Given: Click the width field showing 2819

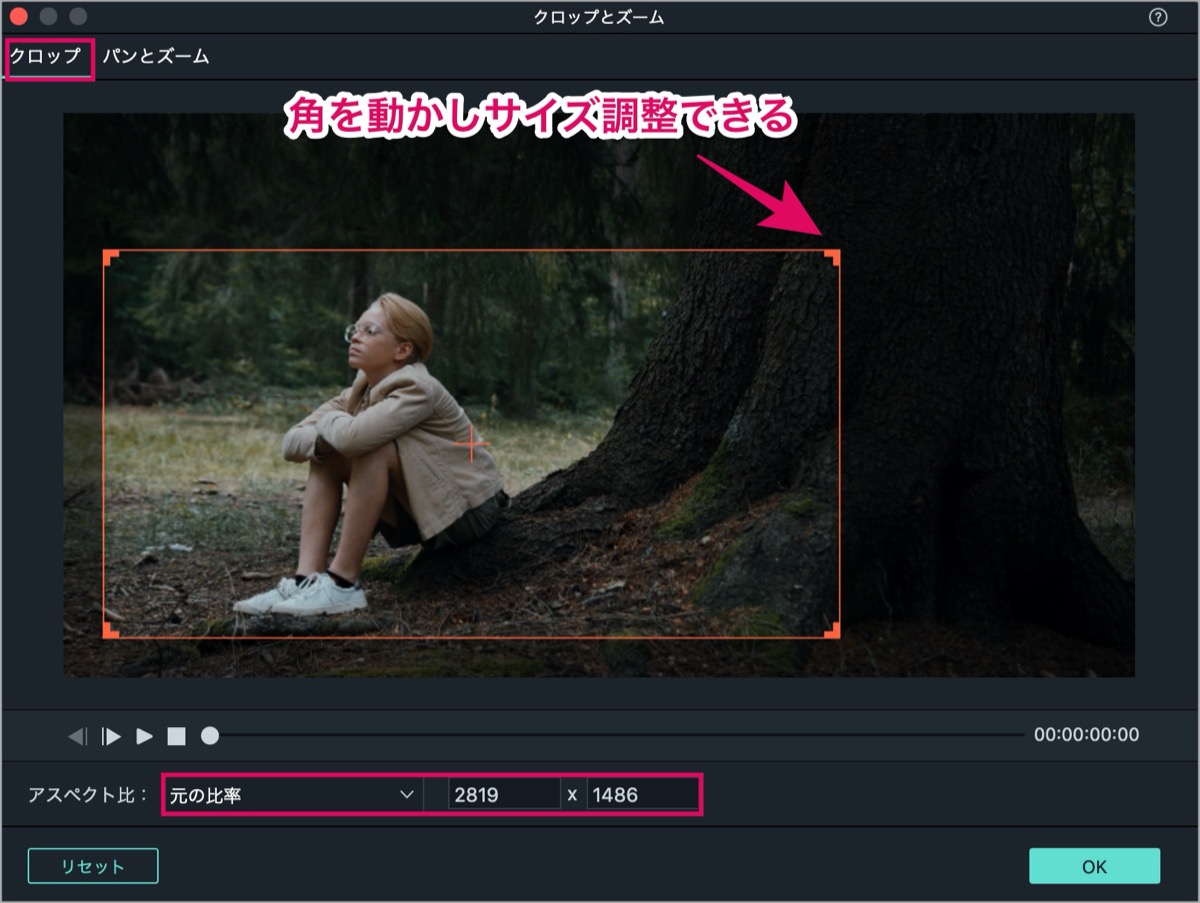Looking at the screenshot, I should (x=504, y=795).
